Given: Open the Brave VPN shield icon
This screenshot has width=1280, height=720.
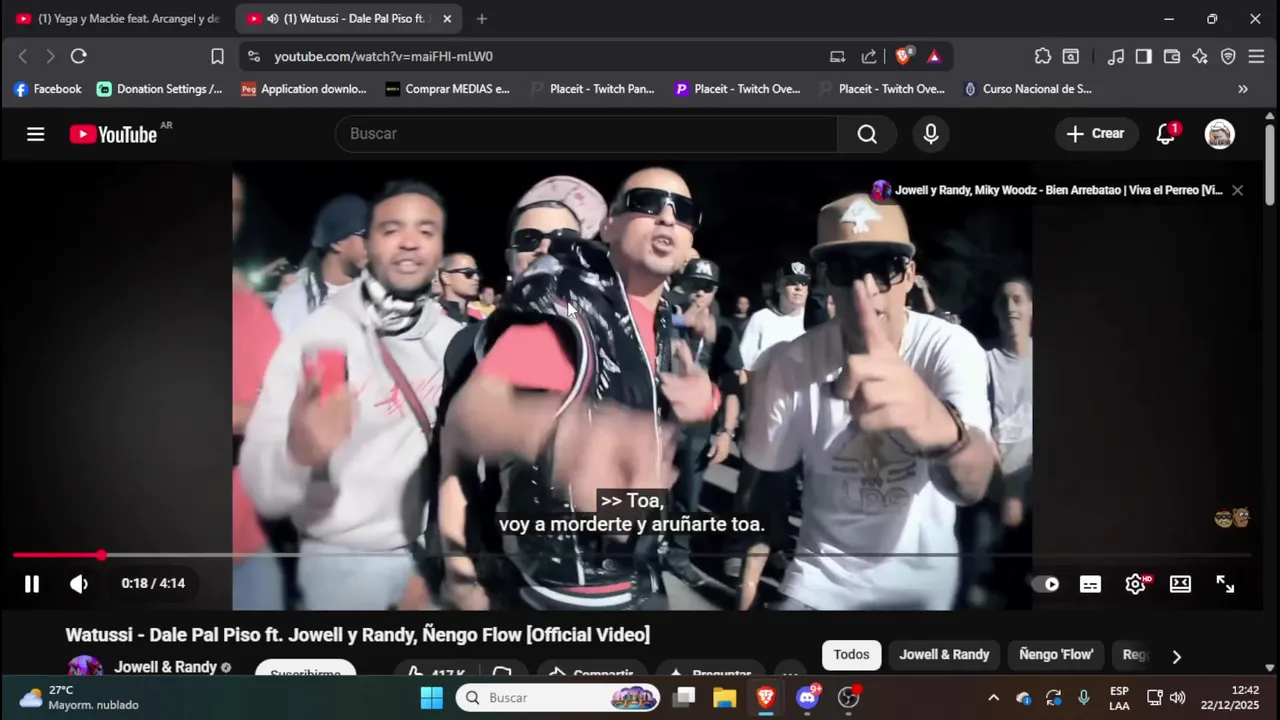Looking at the screenshot, I should point(1228,57).
